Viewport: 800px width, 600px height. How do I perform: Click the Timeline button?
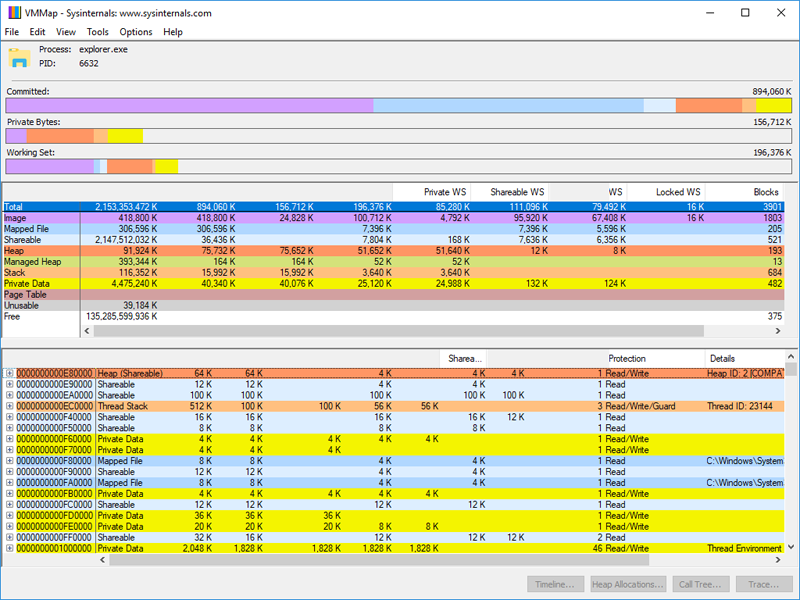556,584
